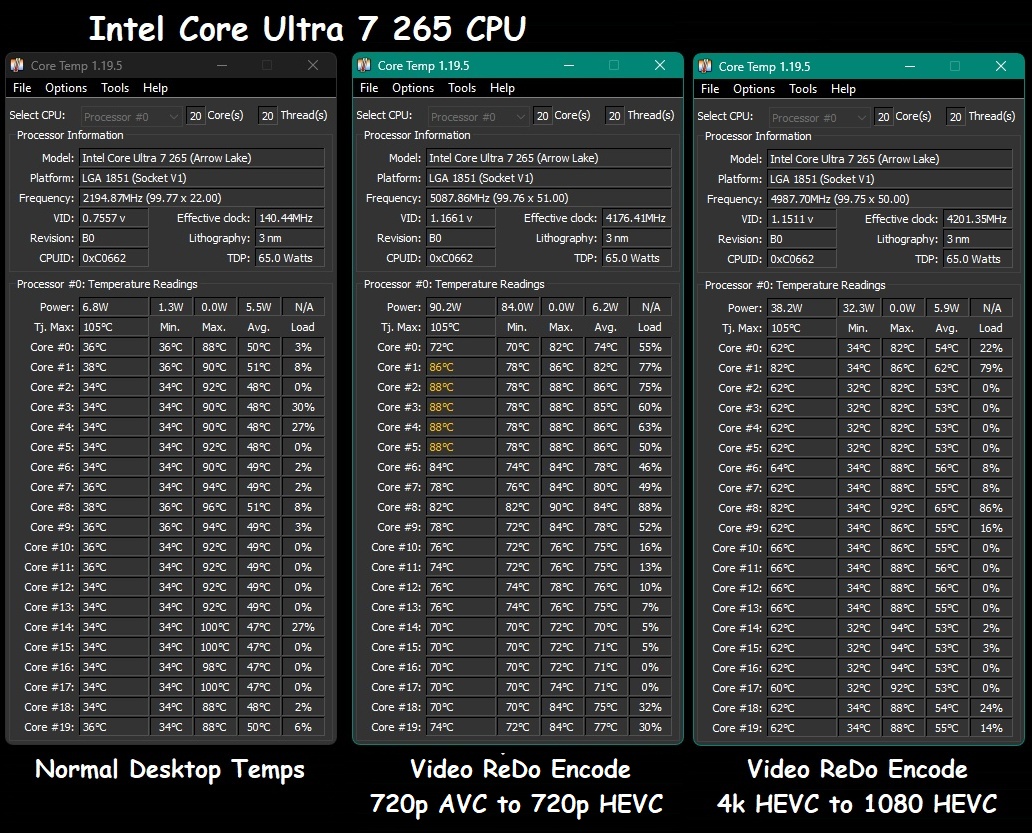
Task: Click VID value 1.1511 v
Action: pos(802,219)
